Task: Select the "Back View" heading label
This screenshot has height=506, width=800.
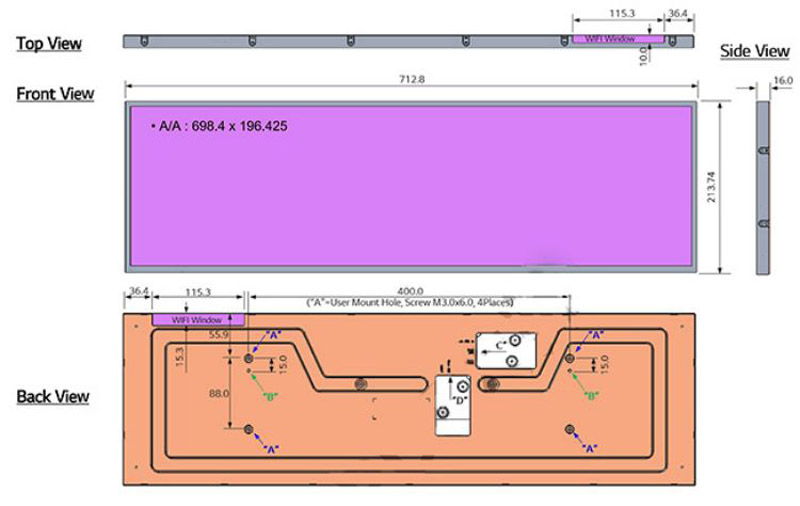Action: coord(53,396)
